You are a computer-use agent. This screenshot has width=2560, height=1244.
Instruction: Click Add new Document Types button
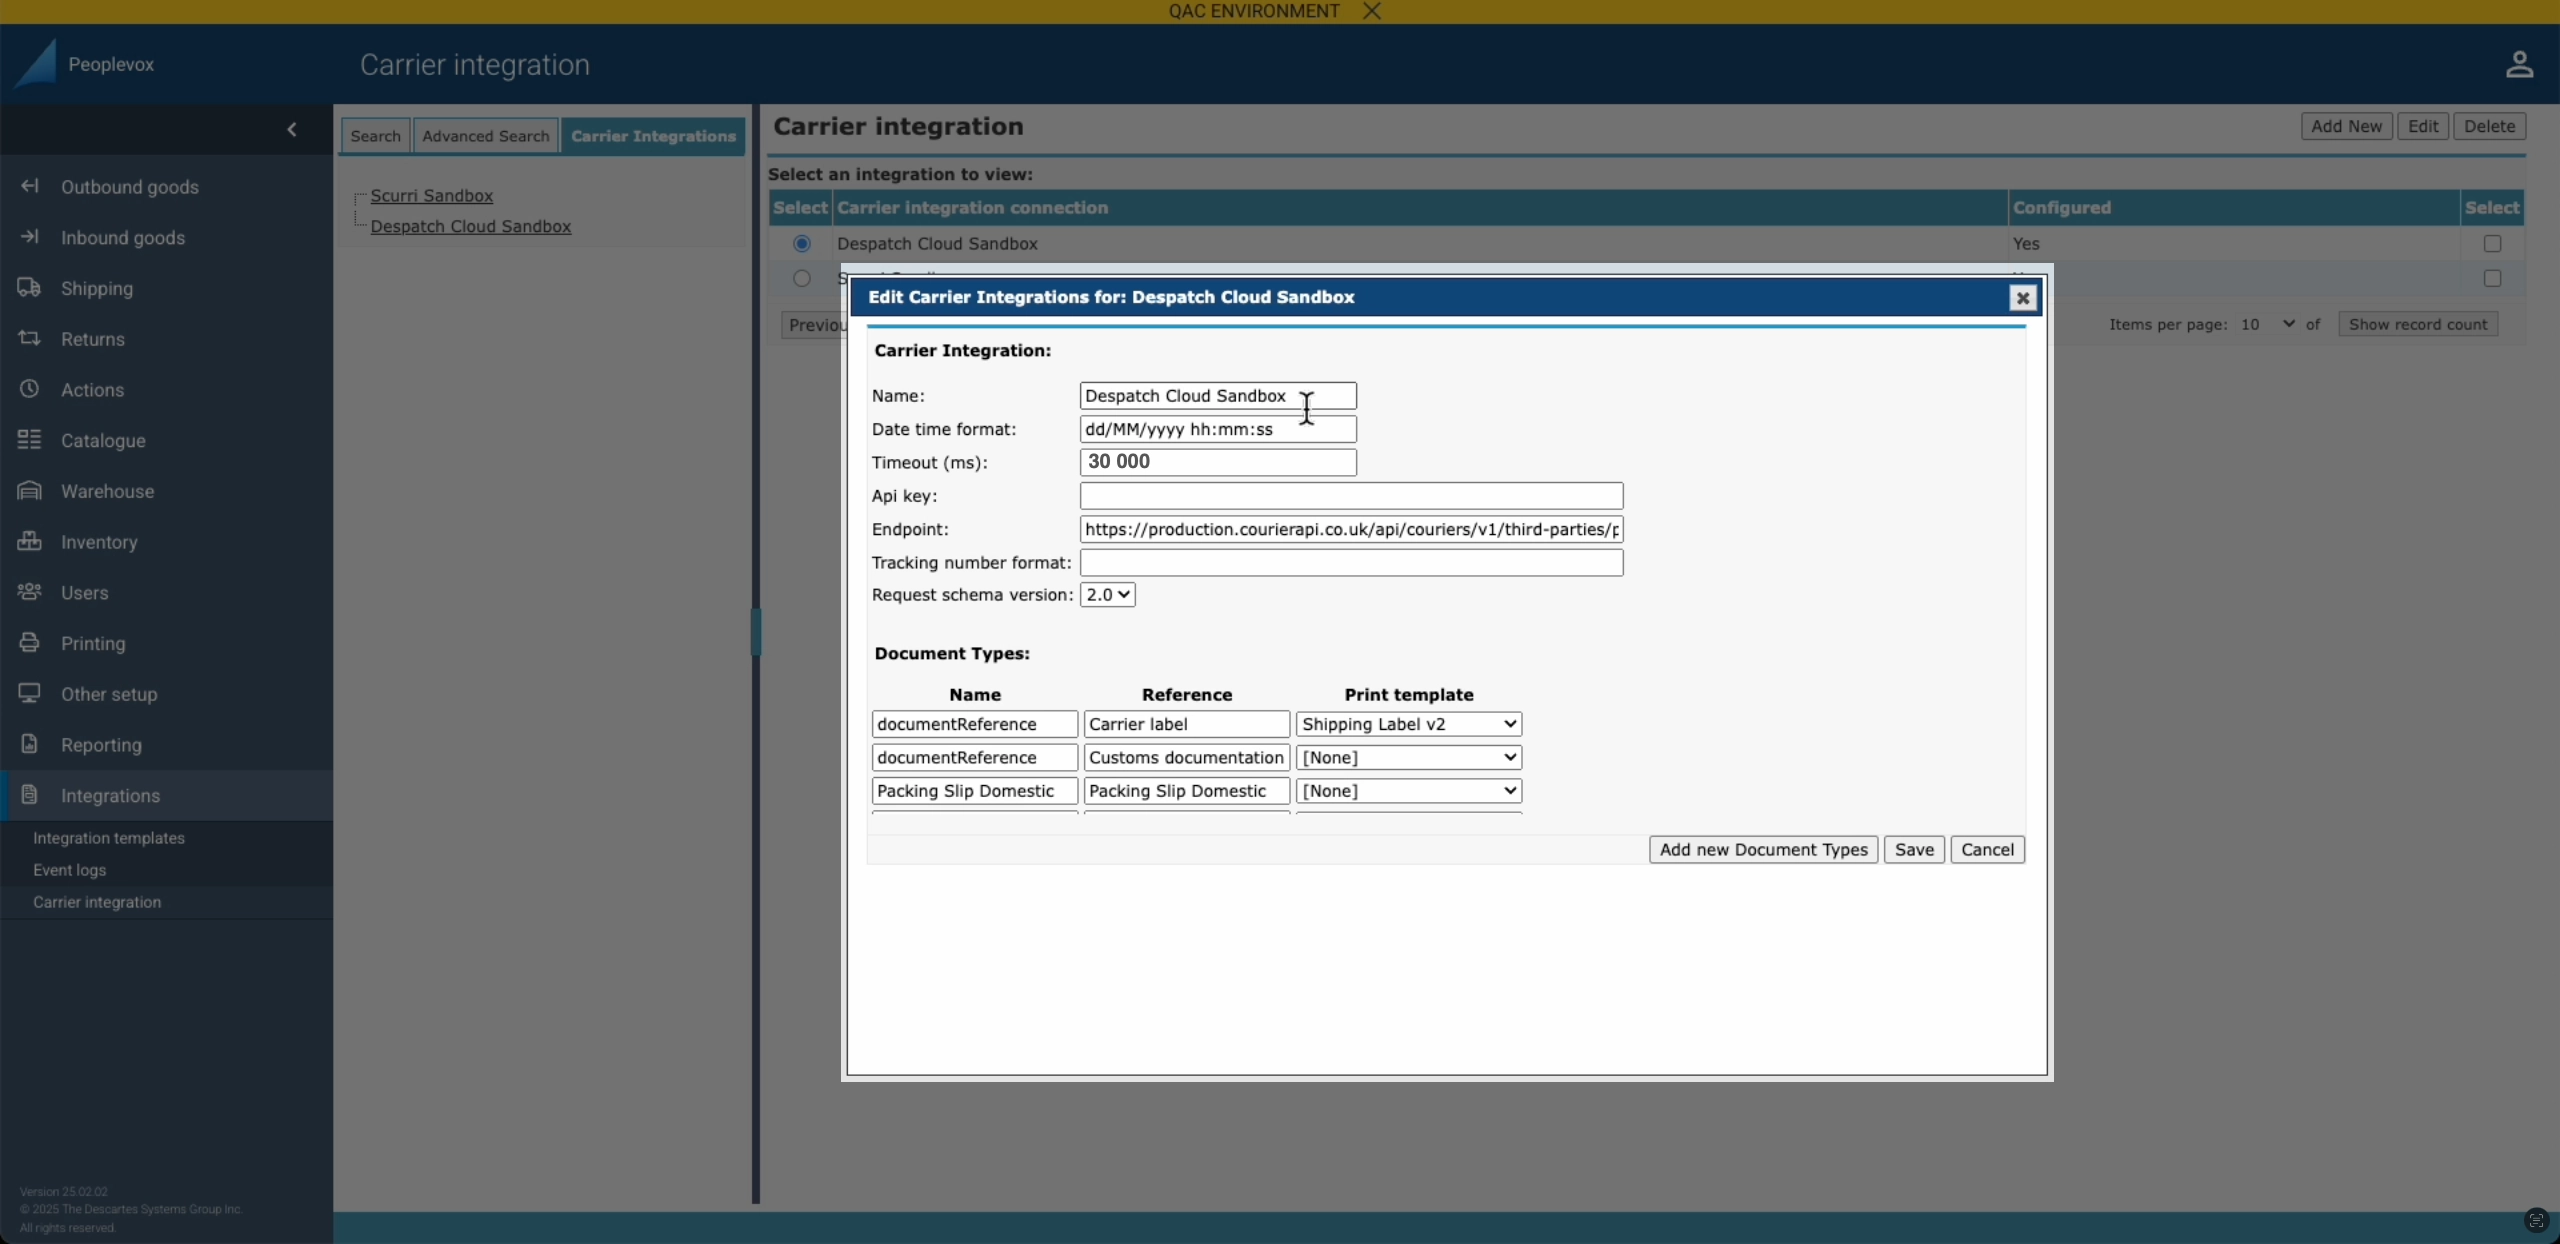point(1763,850)
